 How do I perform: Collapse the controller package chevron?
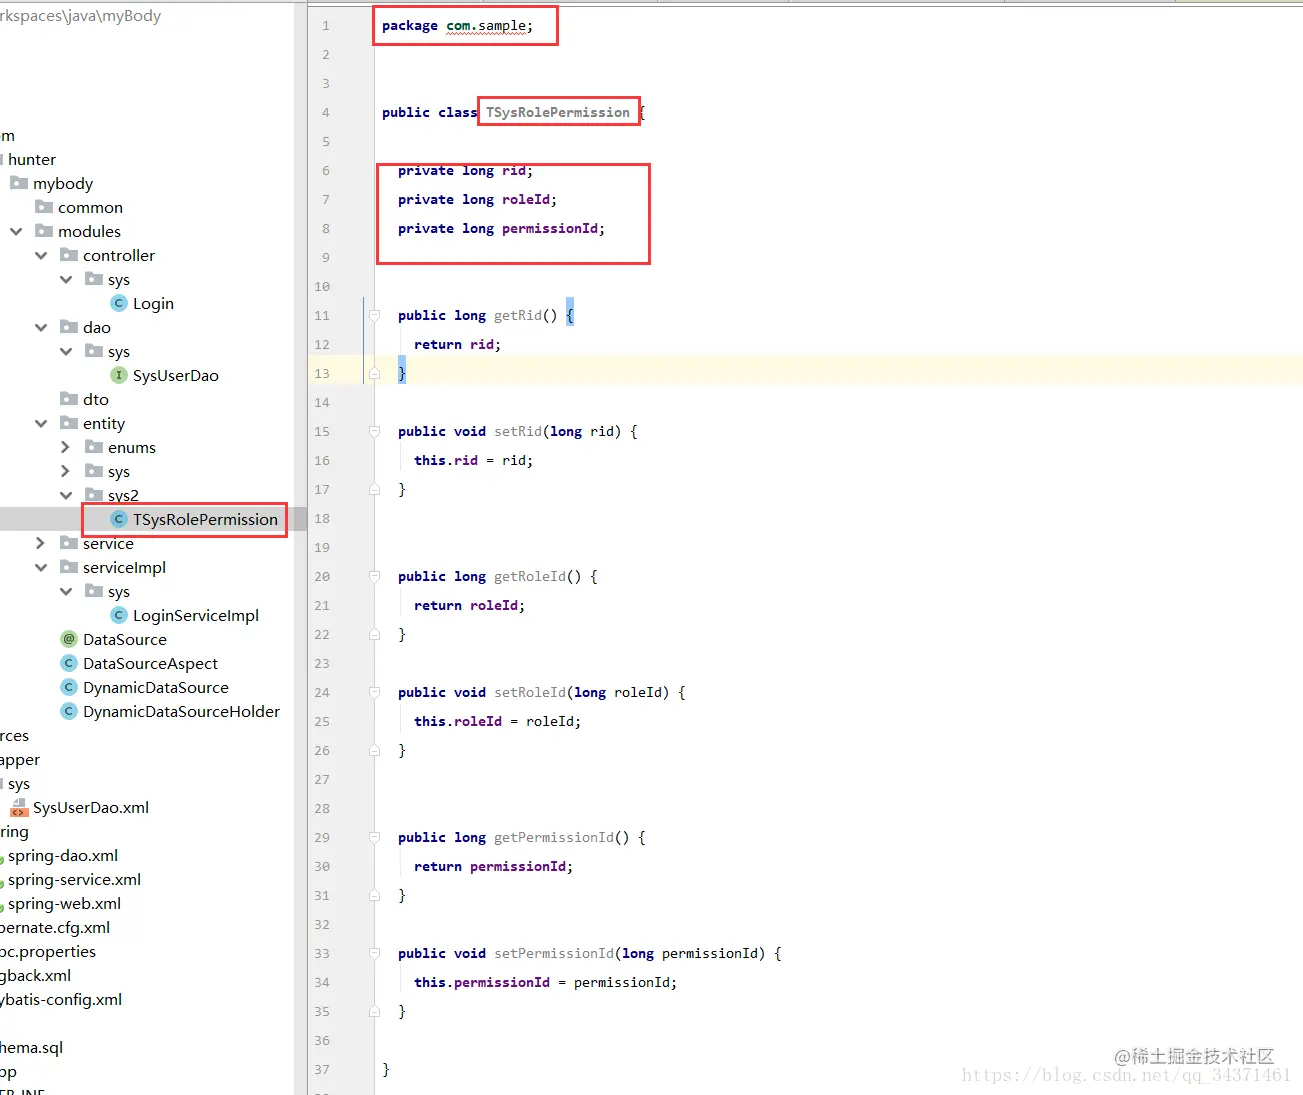point(41,255)
